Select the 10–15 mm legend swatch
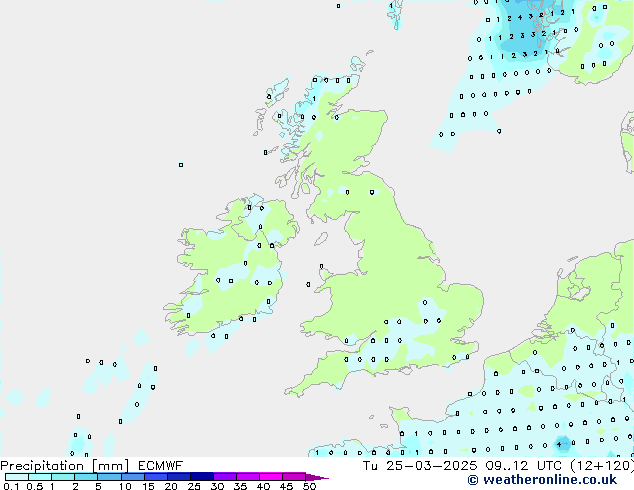 click(132, 477)
